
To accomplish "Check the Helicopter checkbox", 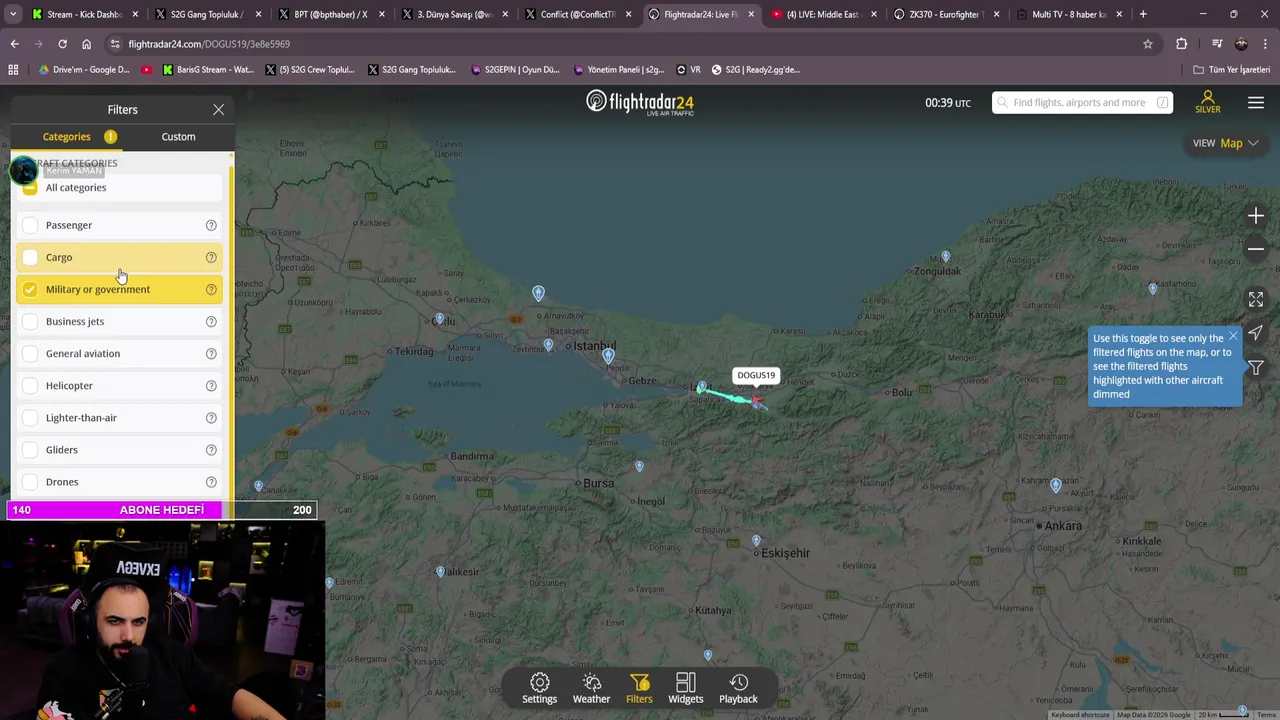I will [x=30, y=385].
